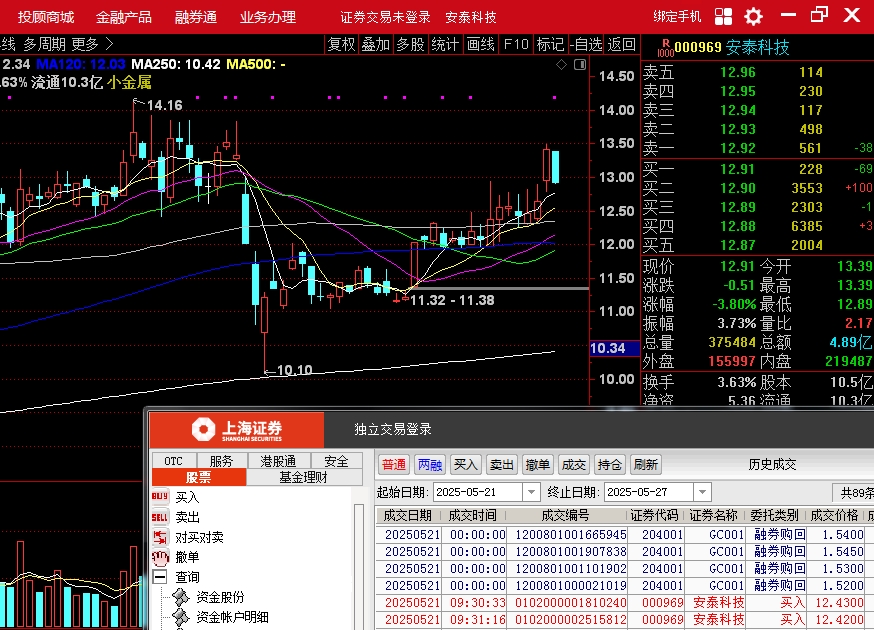Click the 买一 price 12.91
The height and width of the screenshot is (630, 874).
[737, 169]
